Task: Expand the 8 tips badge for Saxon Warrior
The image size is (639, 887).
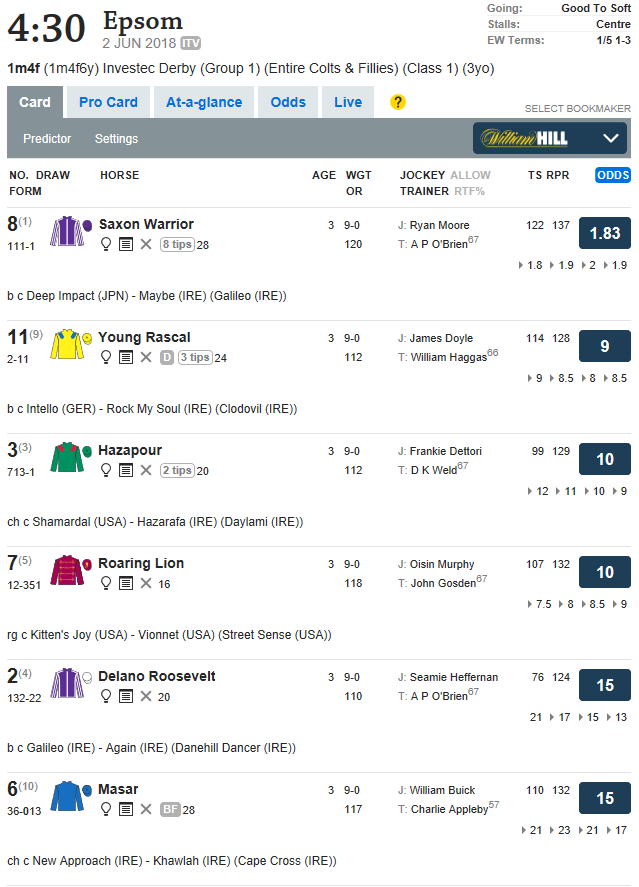Action: [x=178, y=244]
